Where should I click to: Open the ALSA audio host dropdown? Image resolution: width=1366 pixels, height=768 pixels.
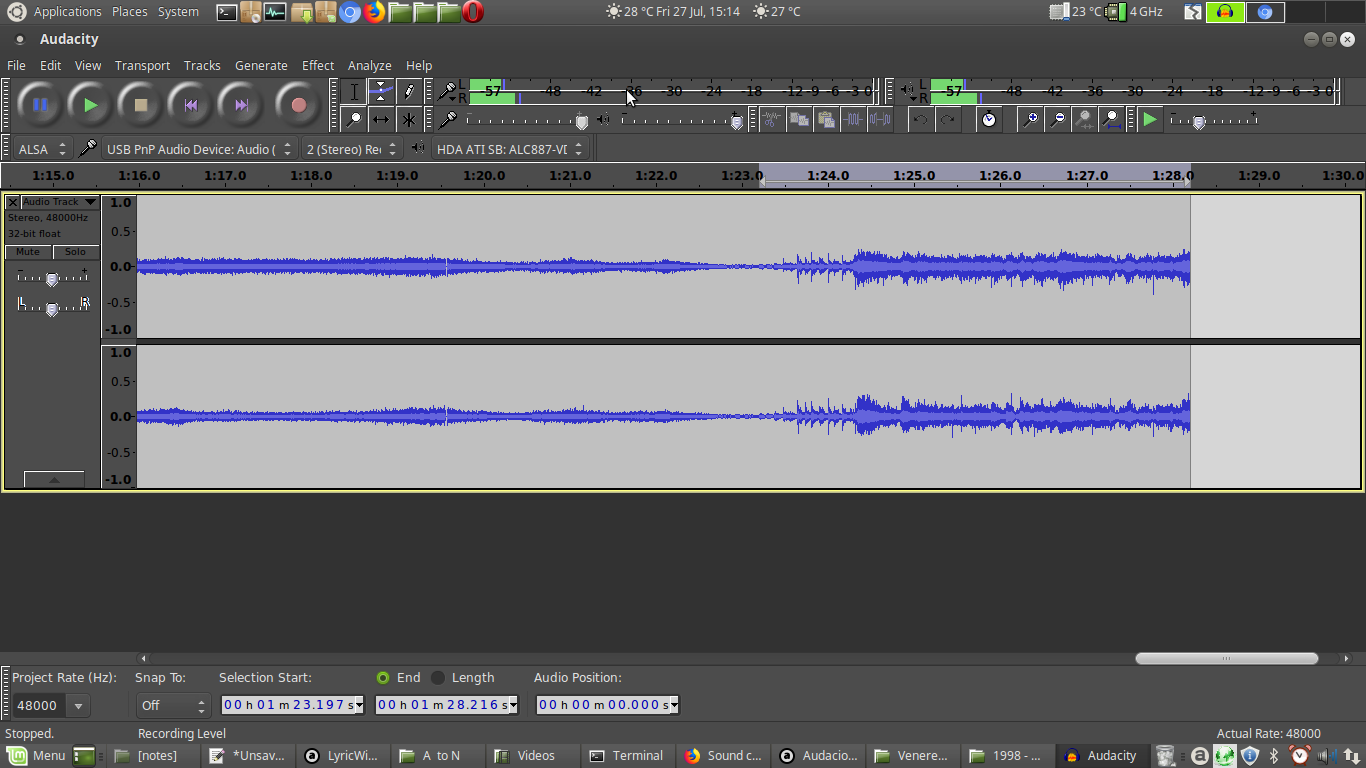[x=43, y=149]
